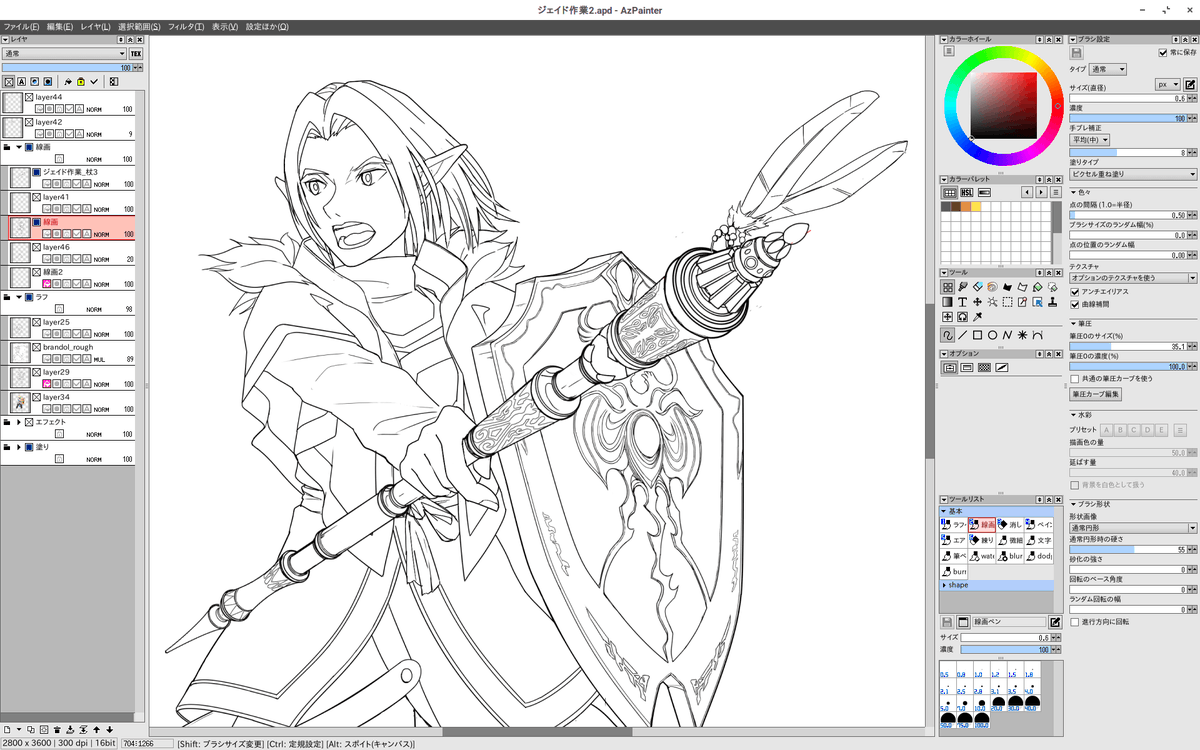Toggle visibility of layer44
This screenshot has height=750, width=1200.
pos(29,97)
